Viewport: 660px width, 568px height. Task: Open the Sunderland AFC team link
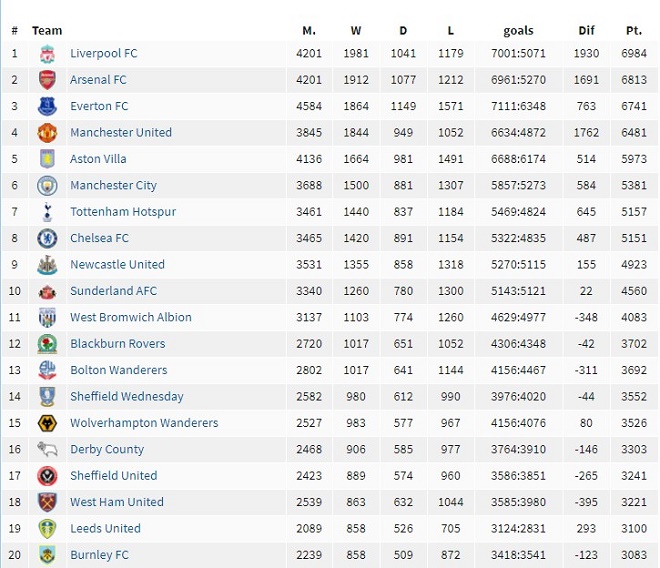point(113,291)
